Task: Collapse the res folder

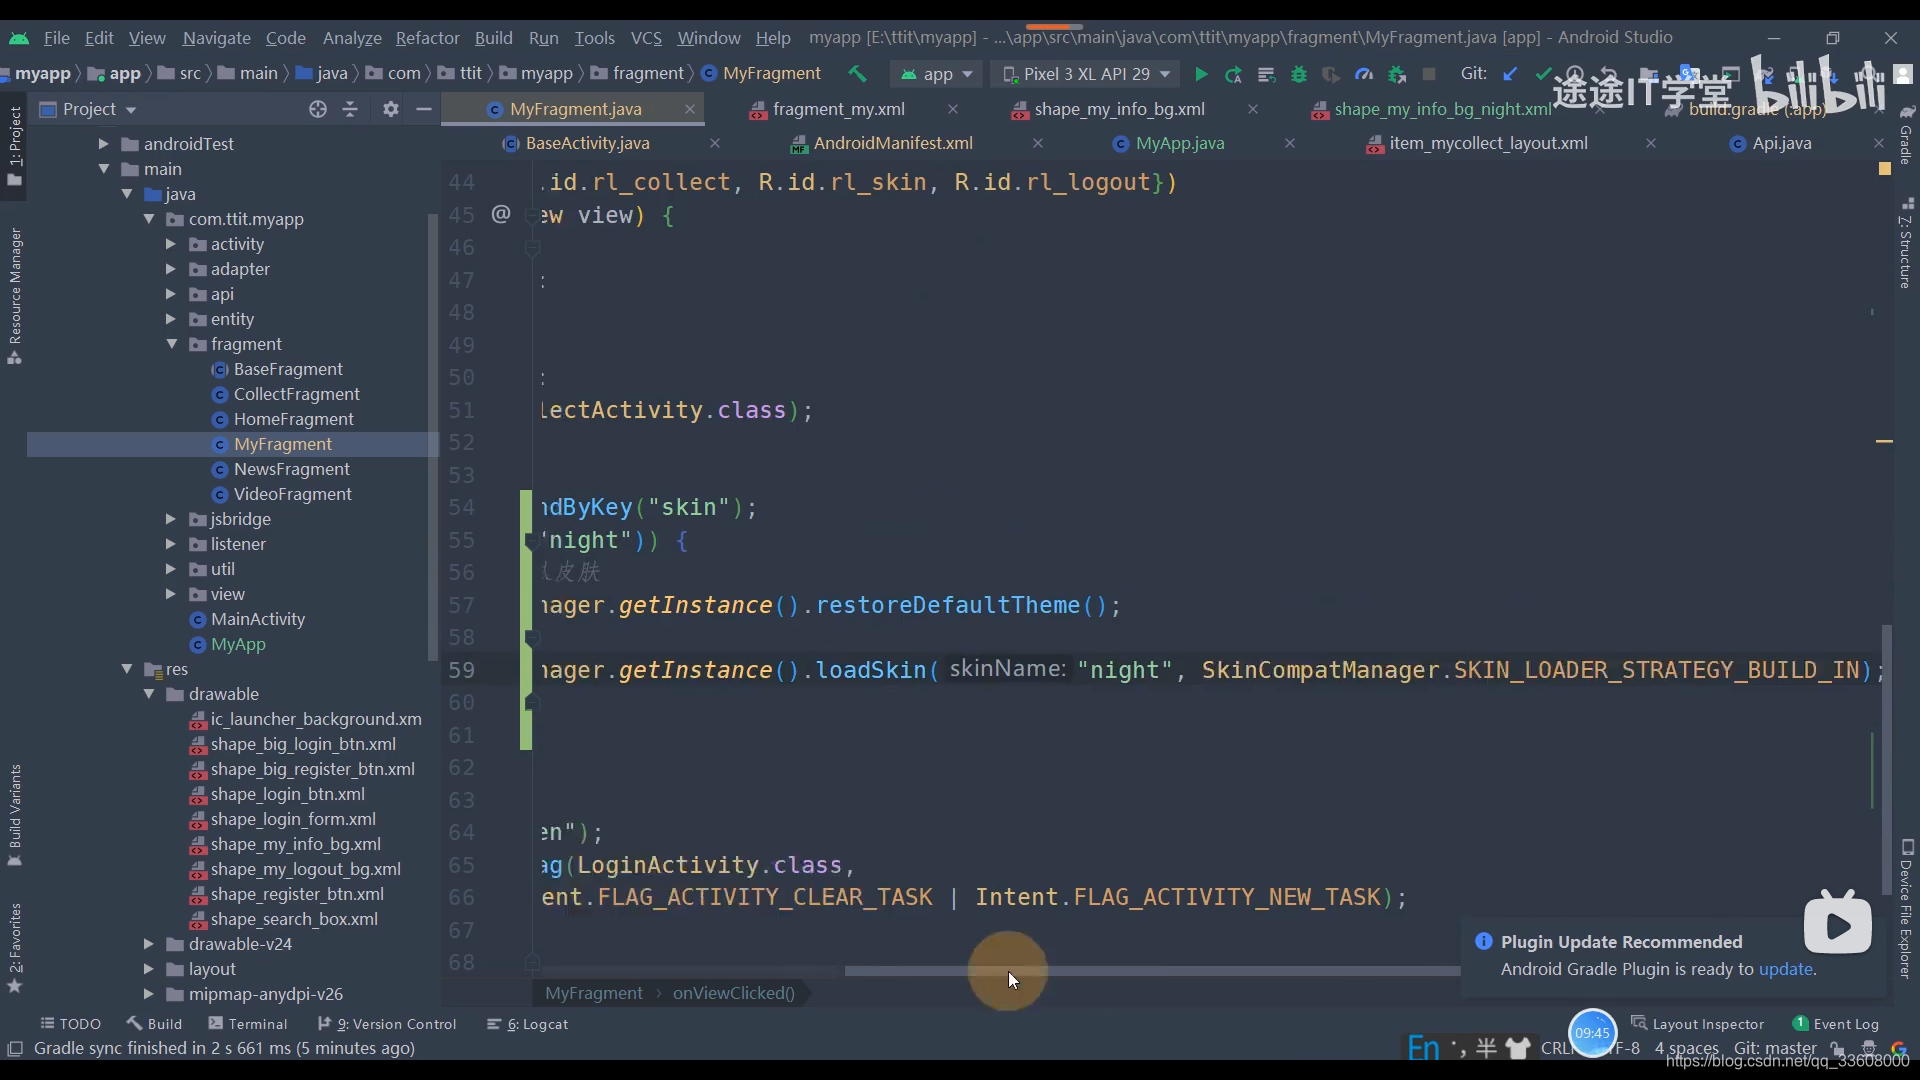Action: [127, 669]
